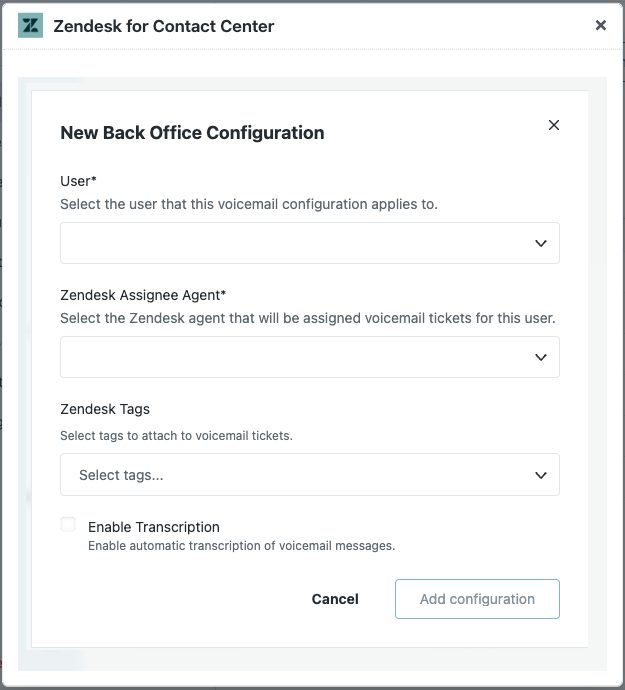Click the automatic transcription helper text

pyautogui.click(x=241, y=546)
